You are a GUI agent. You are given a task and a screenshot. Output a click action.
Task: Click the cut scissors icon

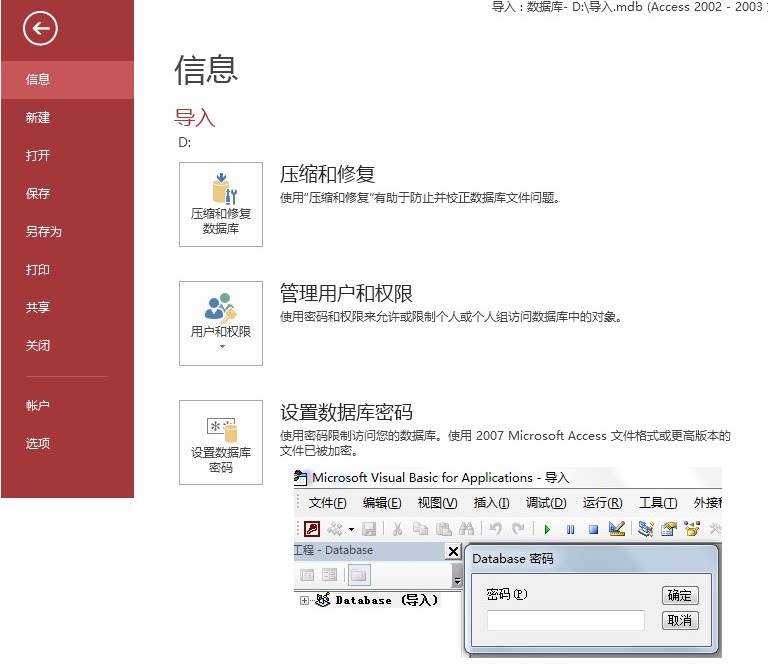(x=397, y=529)
